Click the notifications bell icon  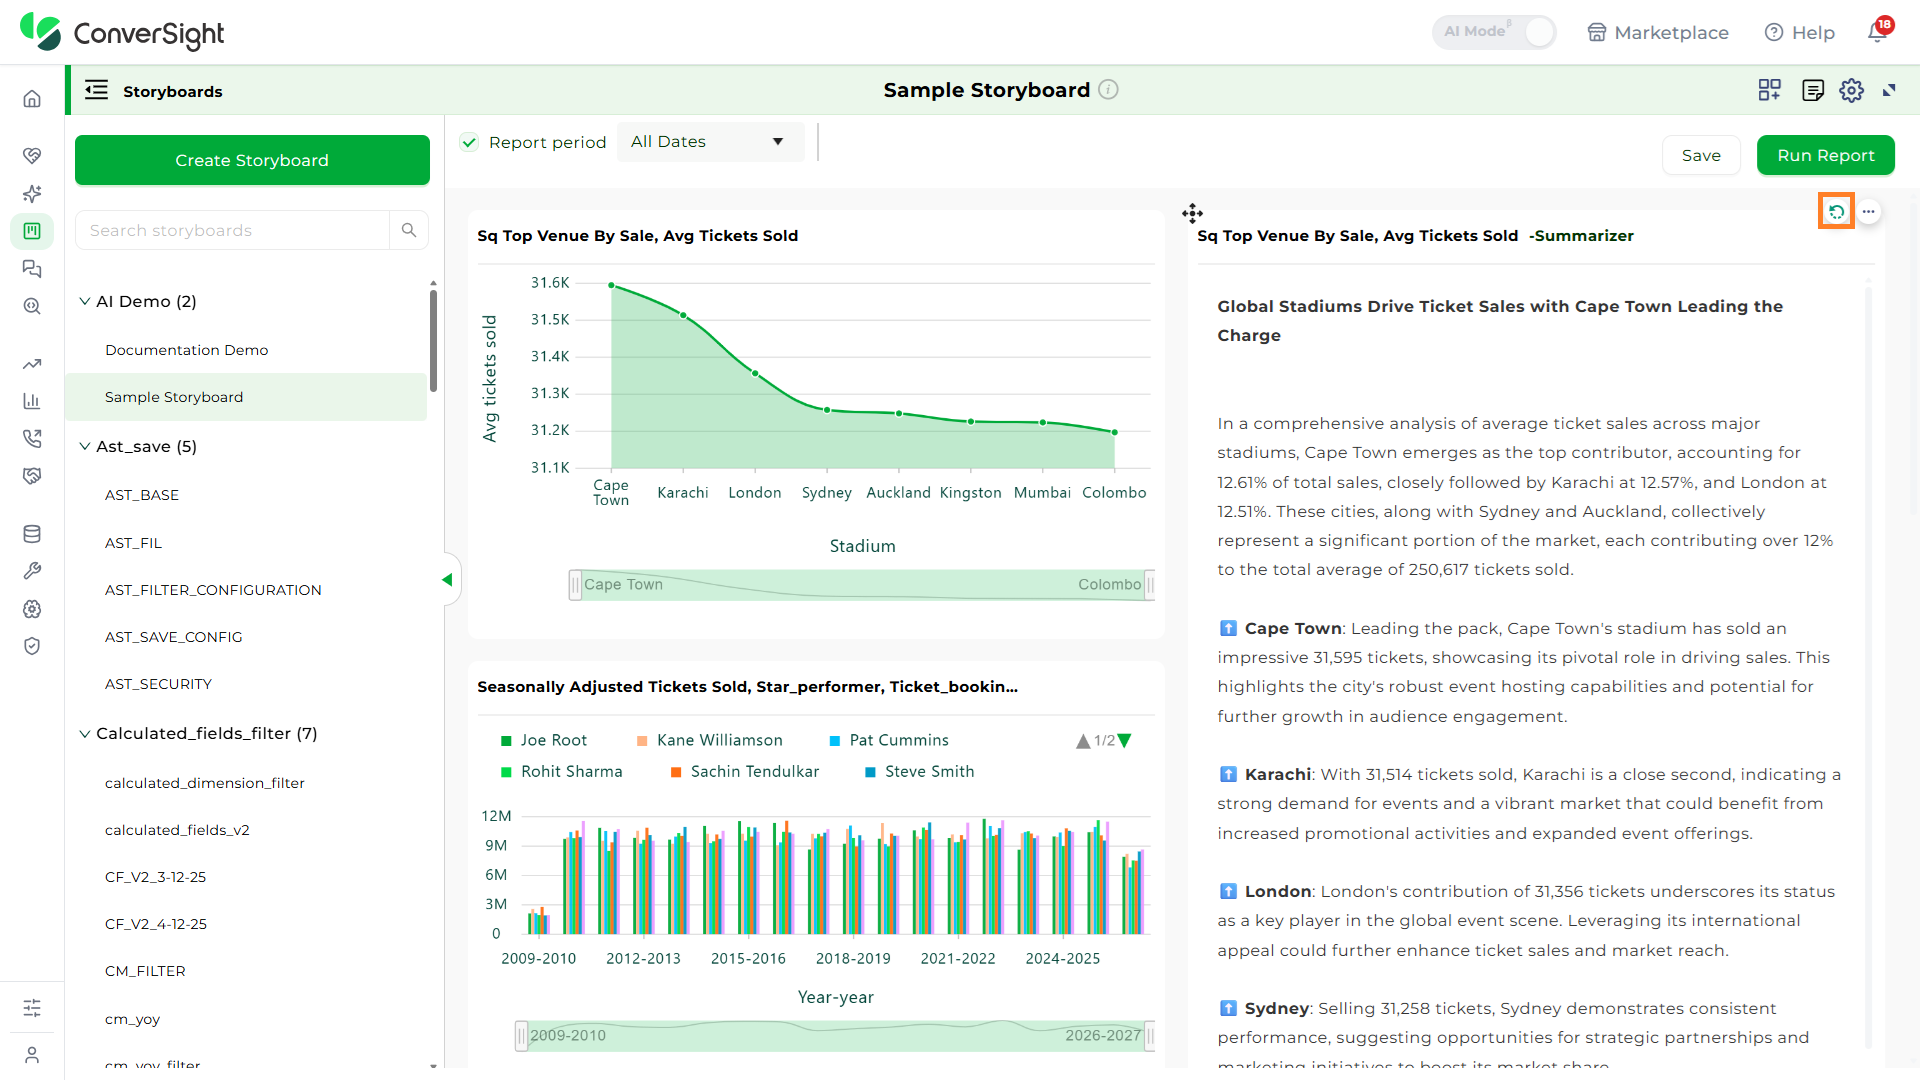(1878, 32)
